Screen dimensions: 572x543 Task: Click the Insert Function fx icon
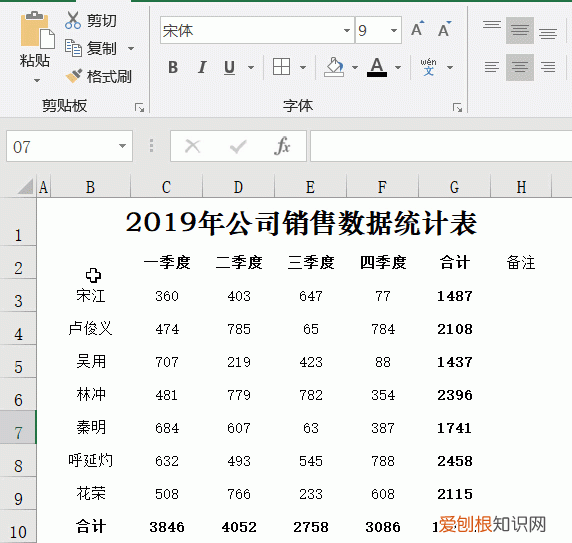point(282,146)
